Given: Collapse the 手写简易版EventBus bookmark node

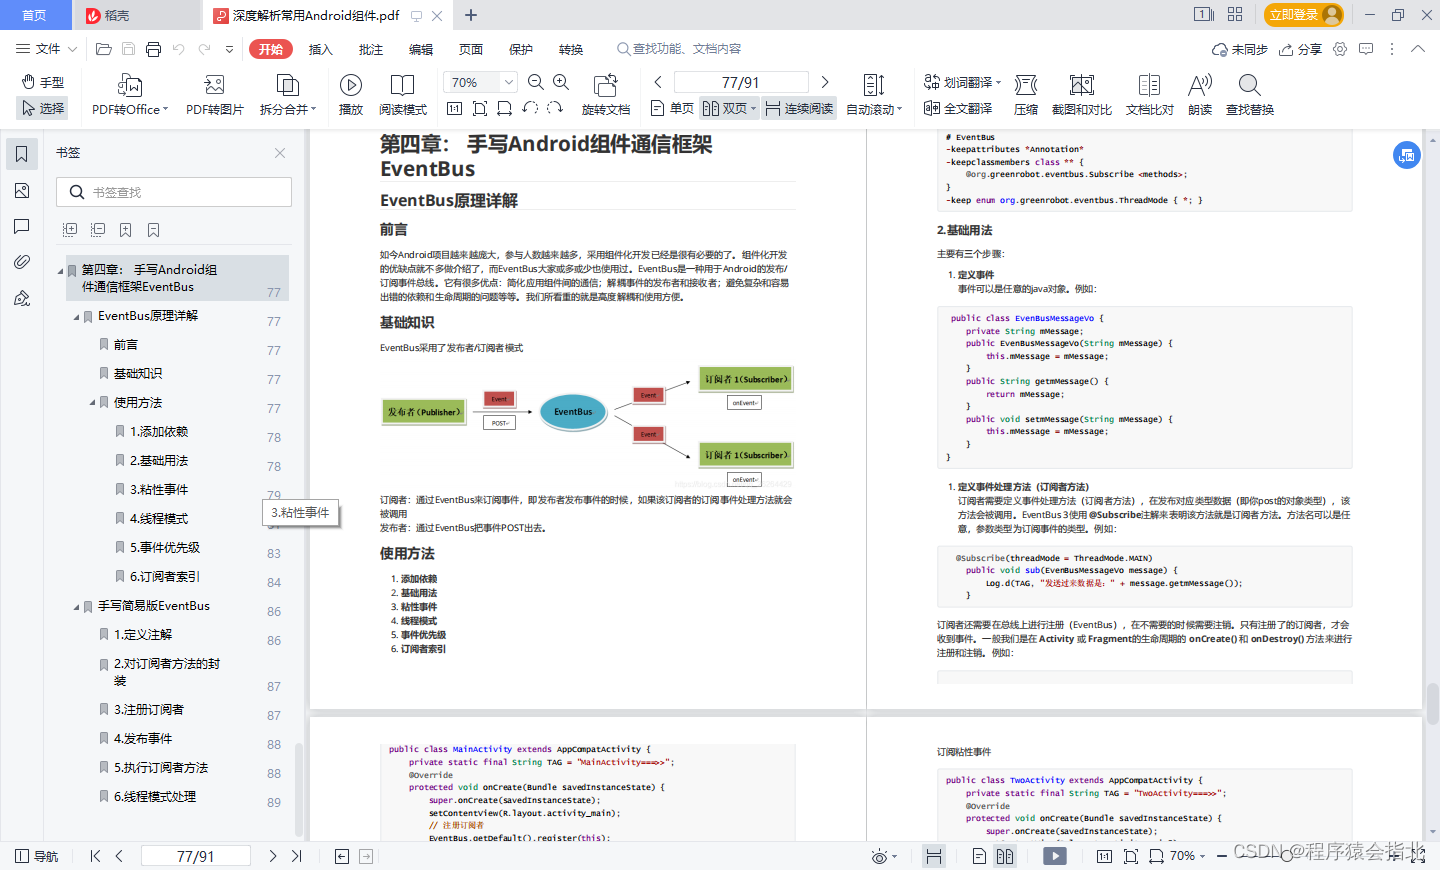Looking at the screenshot, I should [x=76, y=607].
